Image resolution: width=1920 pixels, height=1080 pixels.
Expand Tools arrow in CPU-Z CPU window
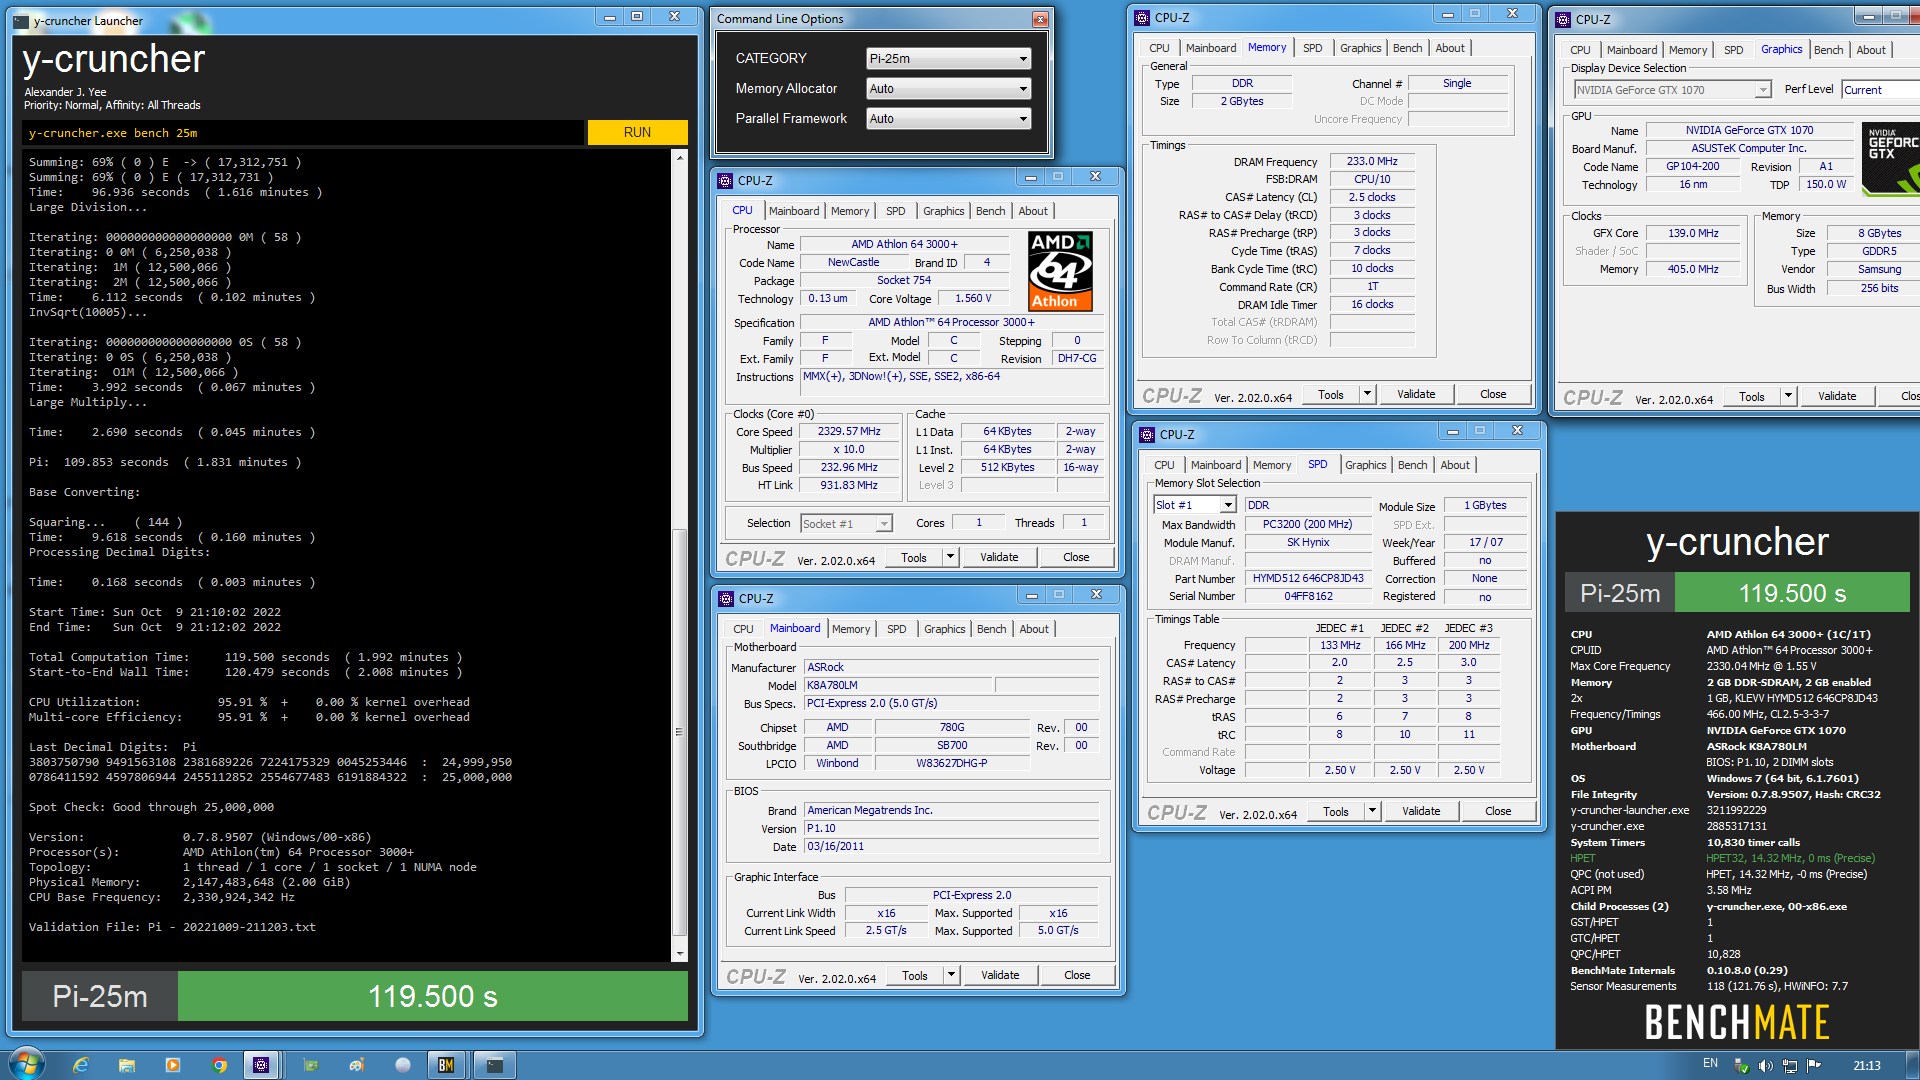coord(951,557)
